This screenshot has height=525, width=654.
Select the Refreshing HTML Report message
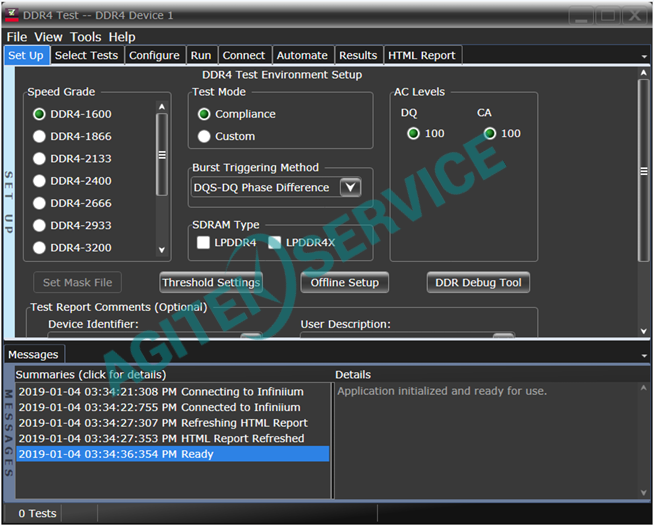tap(173, 423)
